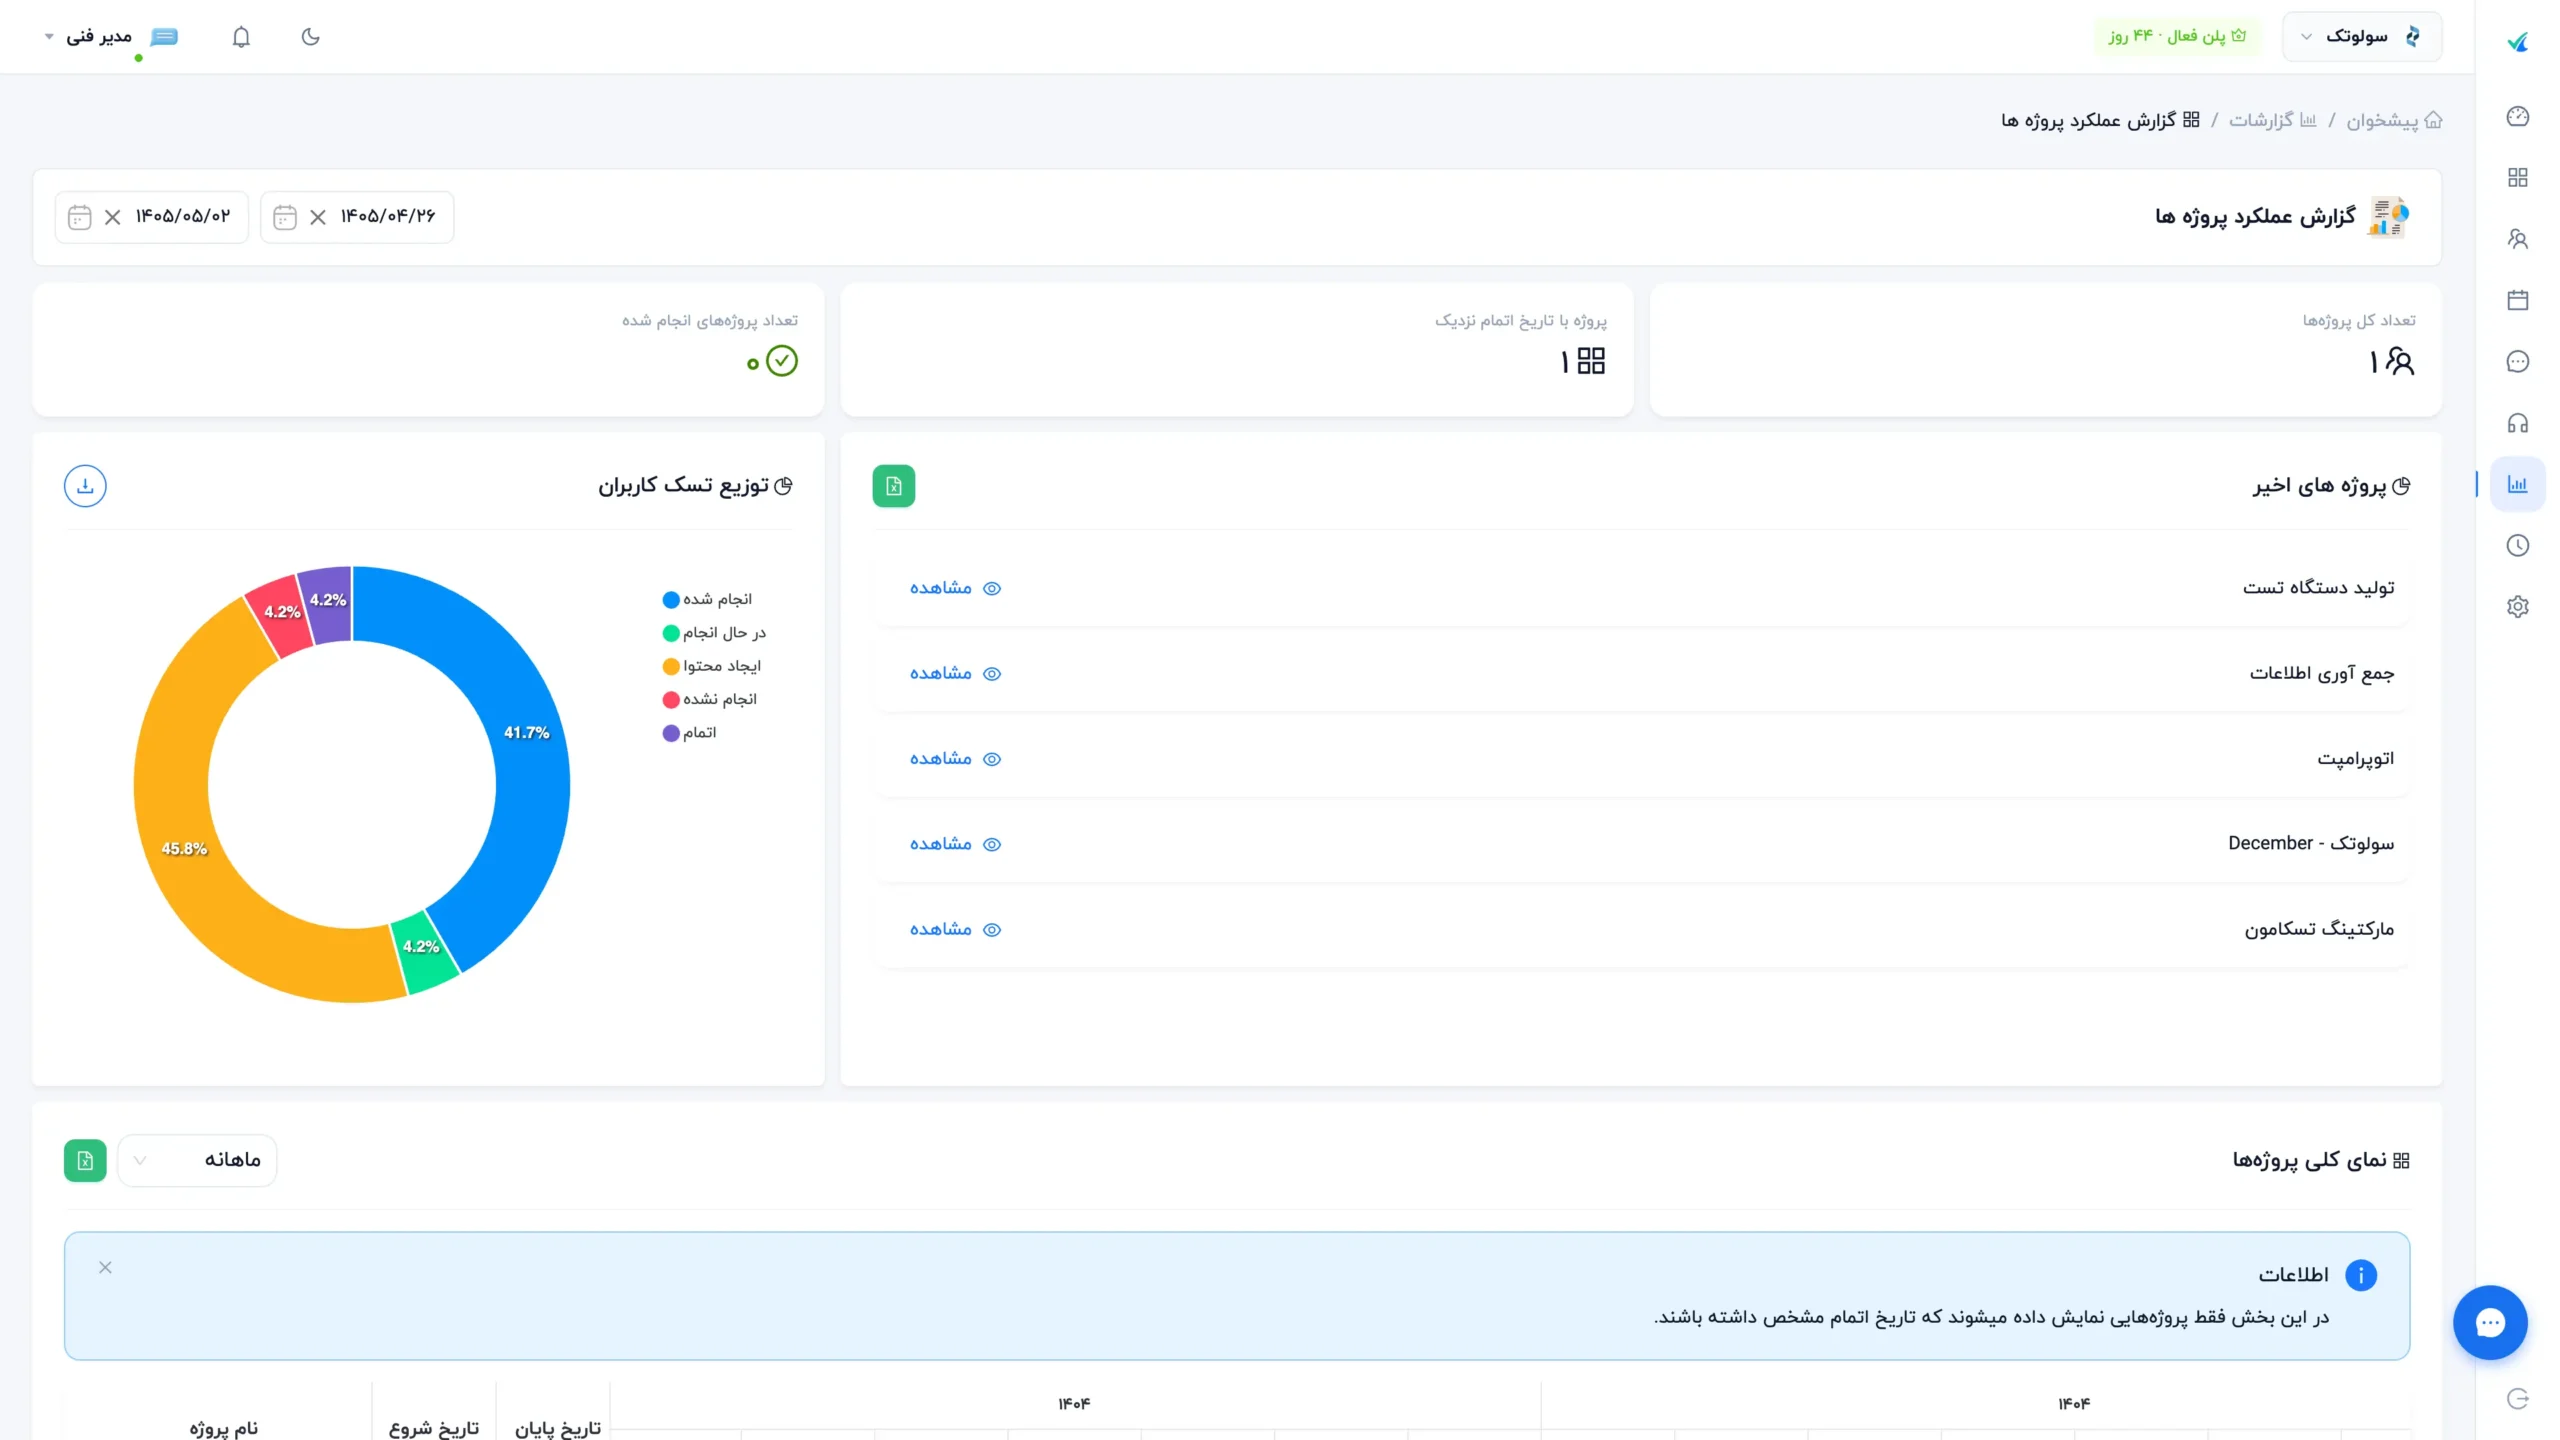2560x1440 pixels.
Task: Click the تعداد کل پروژه‌ها card
Action: (2045, 349)
